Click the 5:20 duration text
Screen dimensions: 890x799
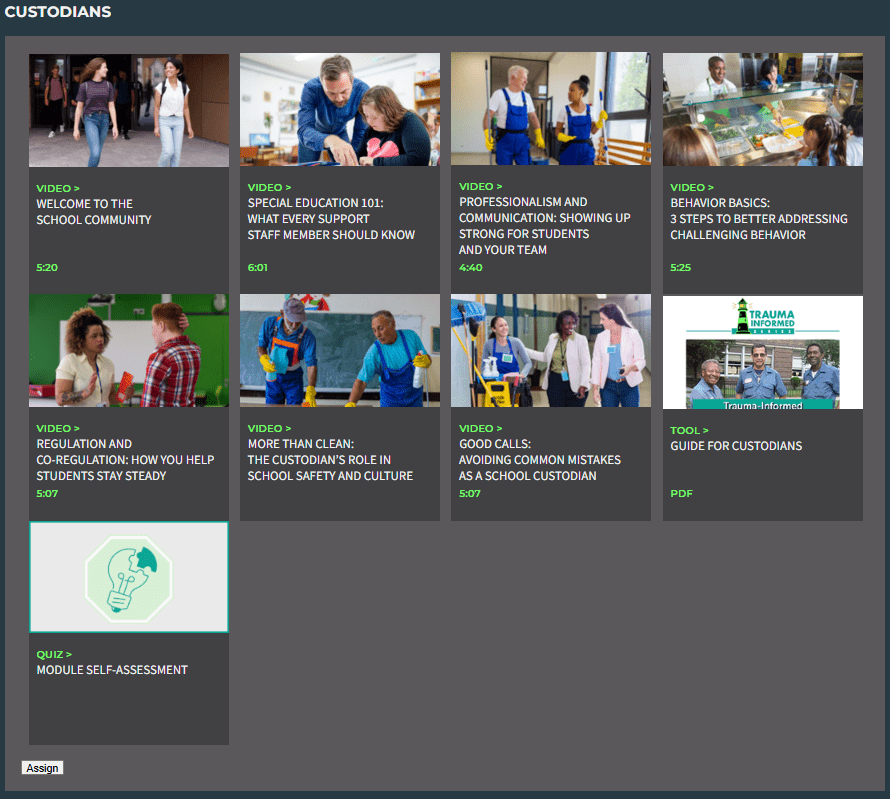[x=47, y=267]
